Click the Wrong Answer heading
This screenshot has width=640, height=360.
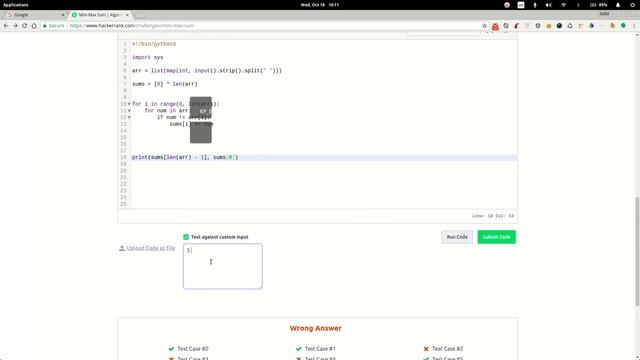pos(316,328)
